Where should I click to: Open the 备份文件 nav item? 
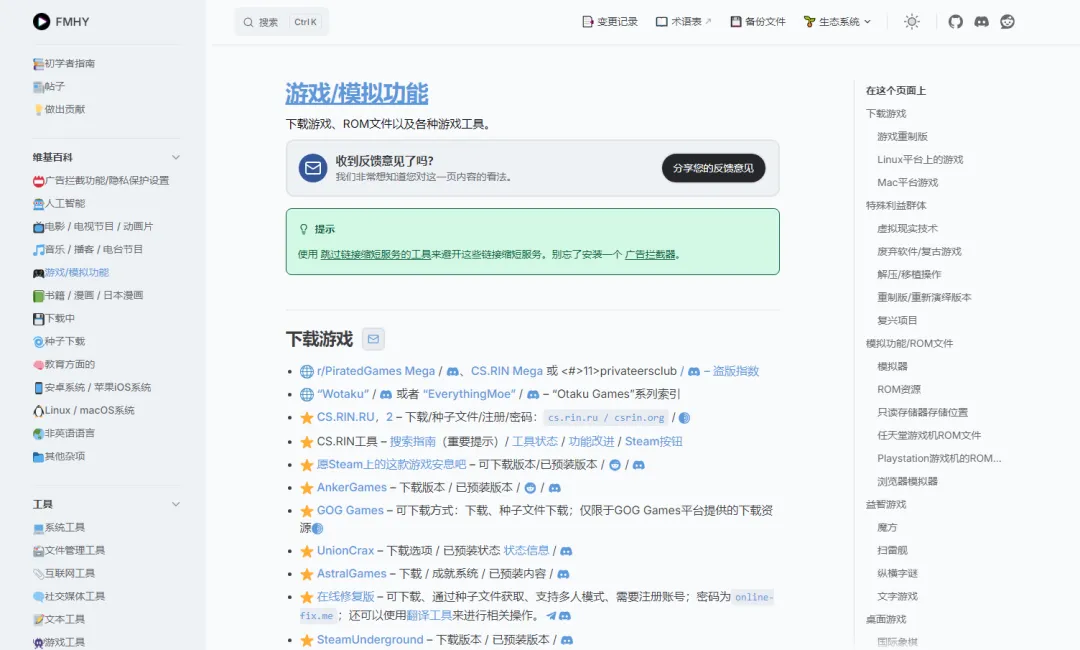click(x=758, y=21)
